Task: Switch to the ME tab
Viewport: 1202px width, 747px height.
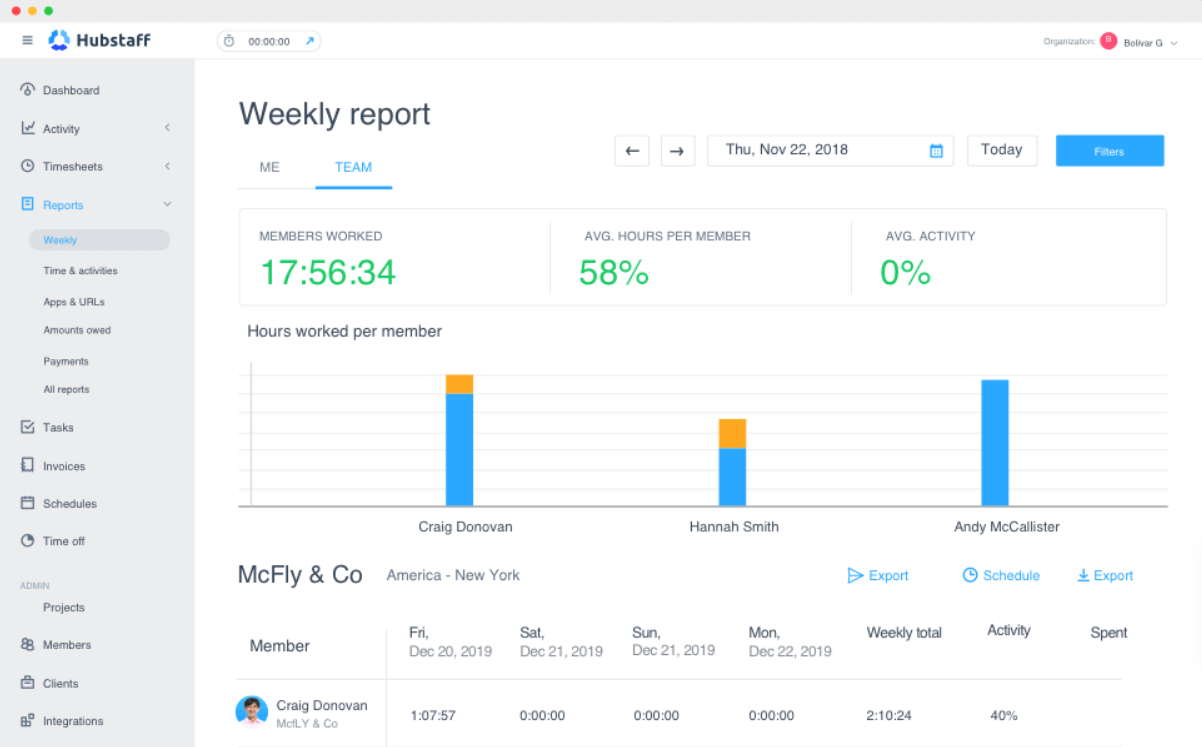Action: point(269,167)
